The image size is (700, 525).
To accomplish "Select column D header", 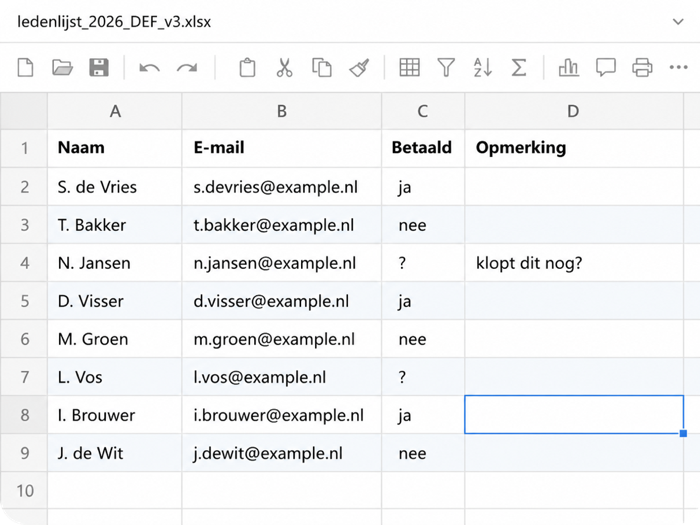I will 574,111.
